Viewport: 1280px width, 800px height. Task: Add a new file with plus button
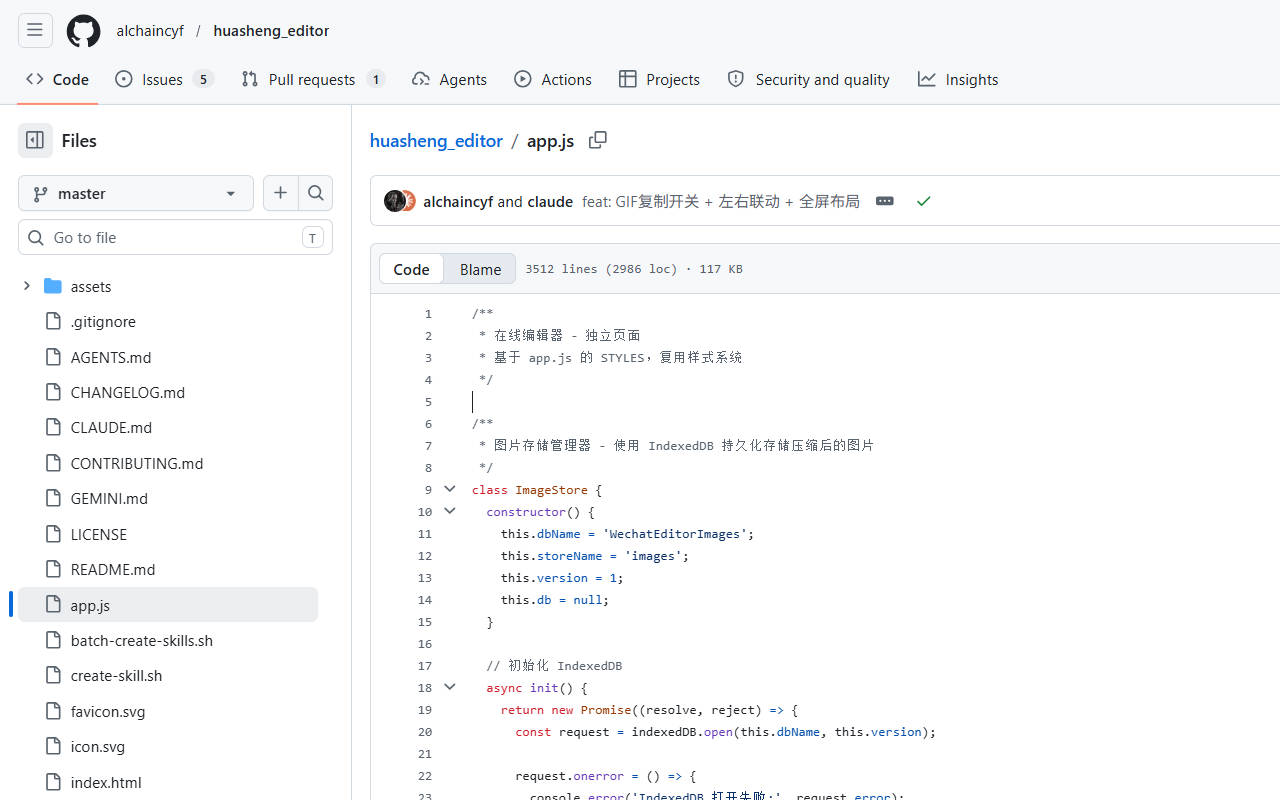click(x=280, y=193)
